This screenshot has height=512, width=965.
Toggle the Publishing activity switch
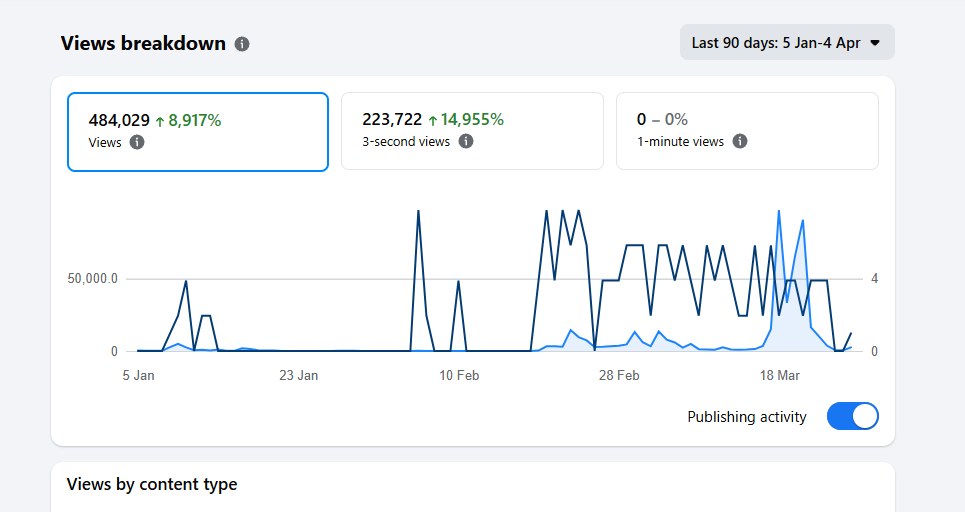[852, 417]
